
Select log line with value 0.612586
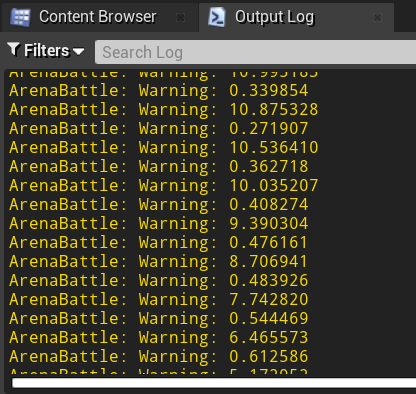tap(159, 356)
